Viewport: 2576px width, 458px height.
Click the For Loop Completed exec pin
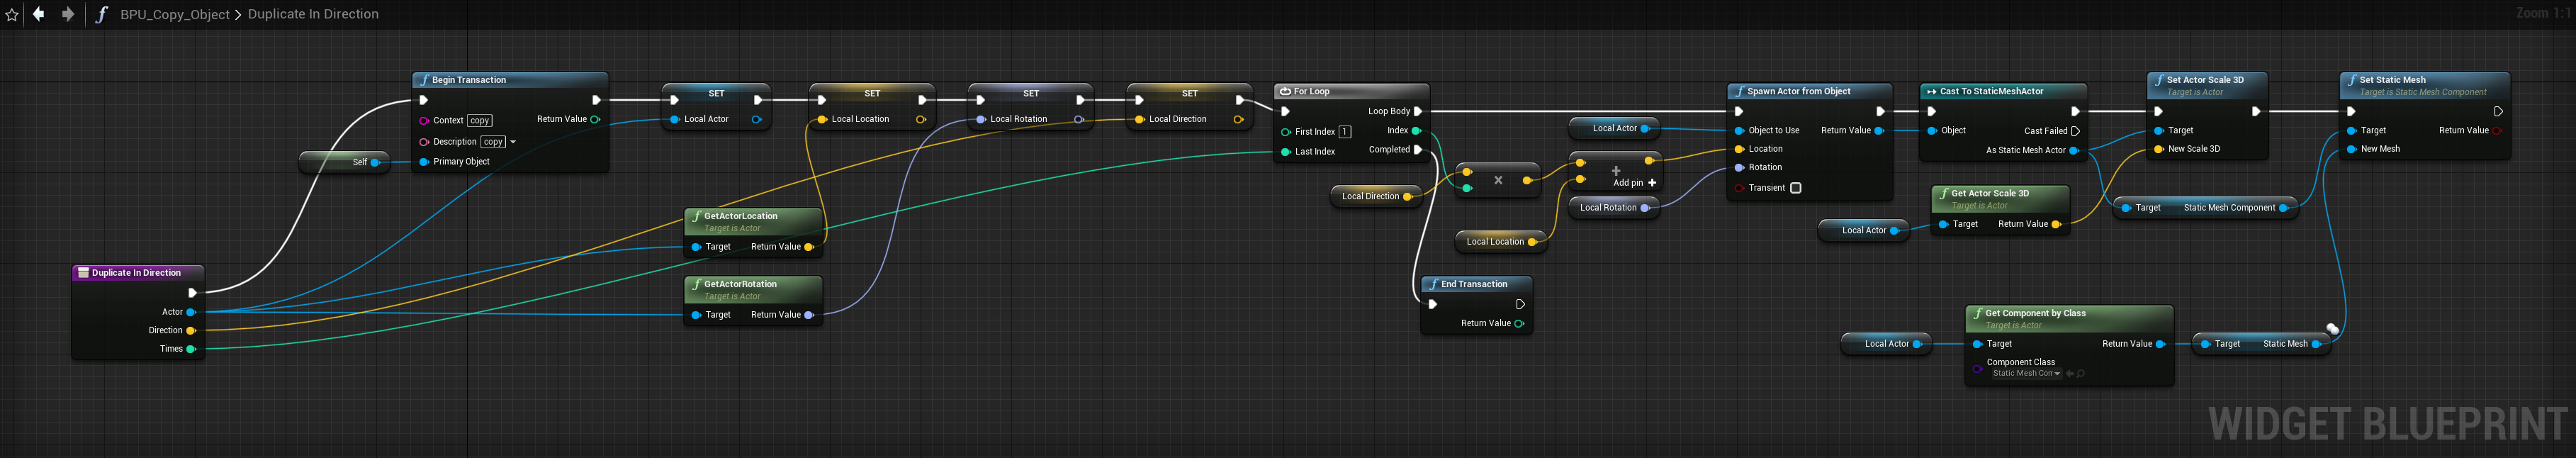point(1418,150)
